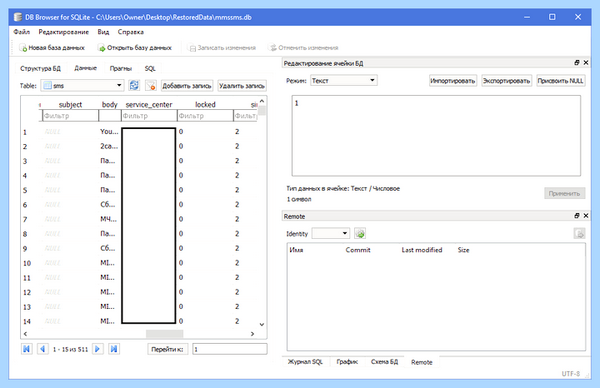The image size is (600, 388).
Task: Select the body cell "2ca..." in row 2
Action: click(x=109, y=146)
